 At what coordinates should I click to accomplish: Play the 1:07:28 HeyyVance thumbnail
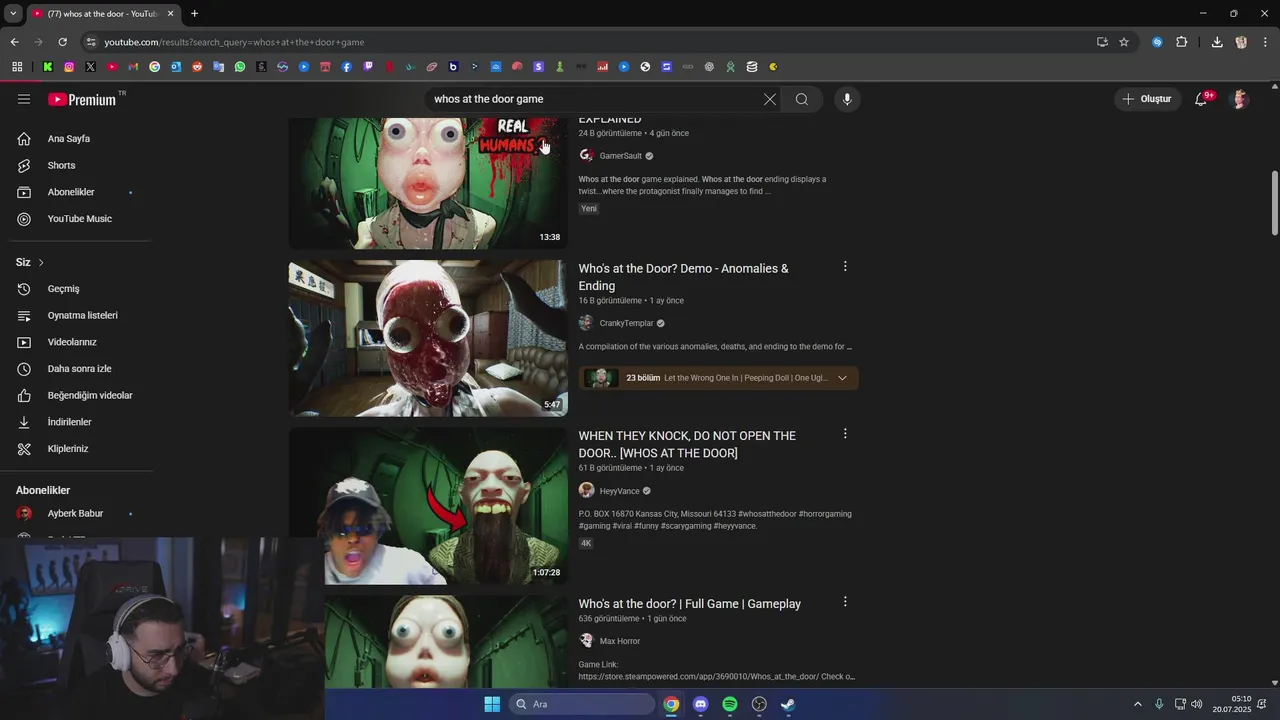pyautogui.click(x=428, y=506)
